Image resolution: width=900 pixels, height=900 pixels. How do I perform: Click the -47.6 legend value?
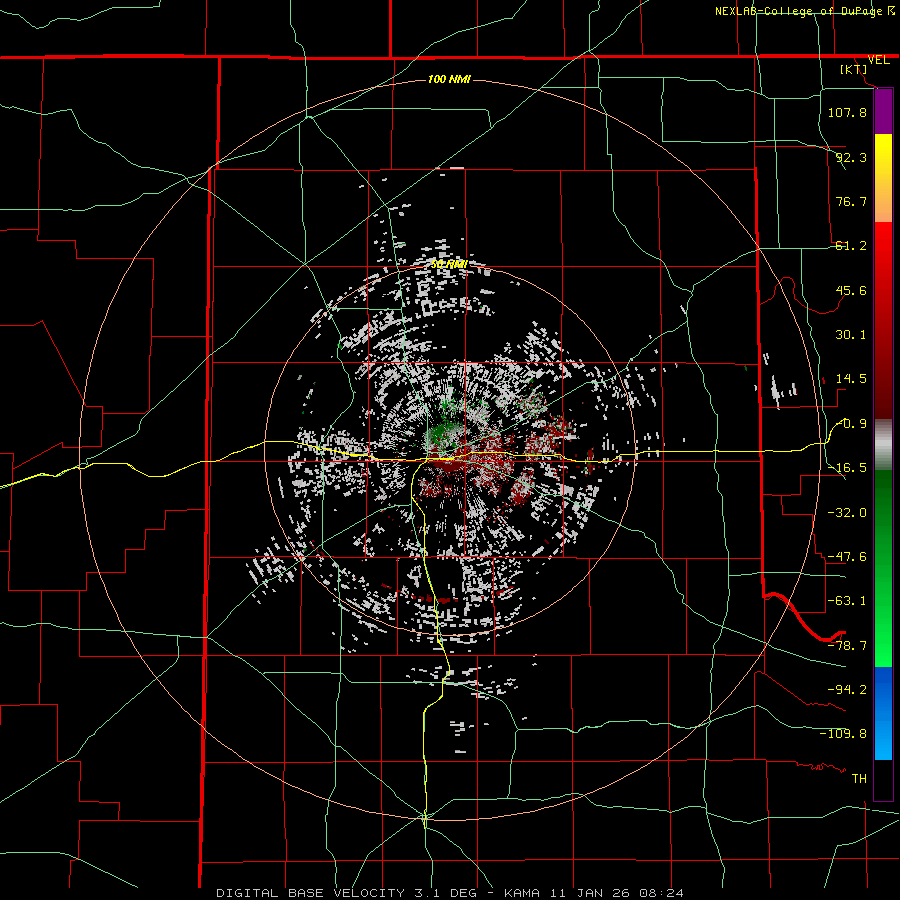pyautogui.click(x=847, y=557)
